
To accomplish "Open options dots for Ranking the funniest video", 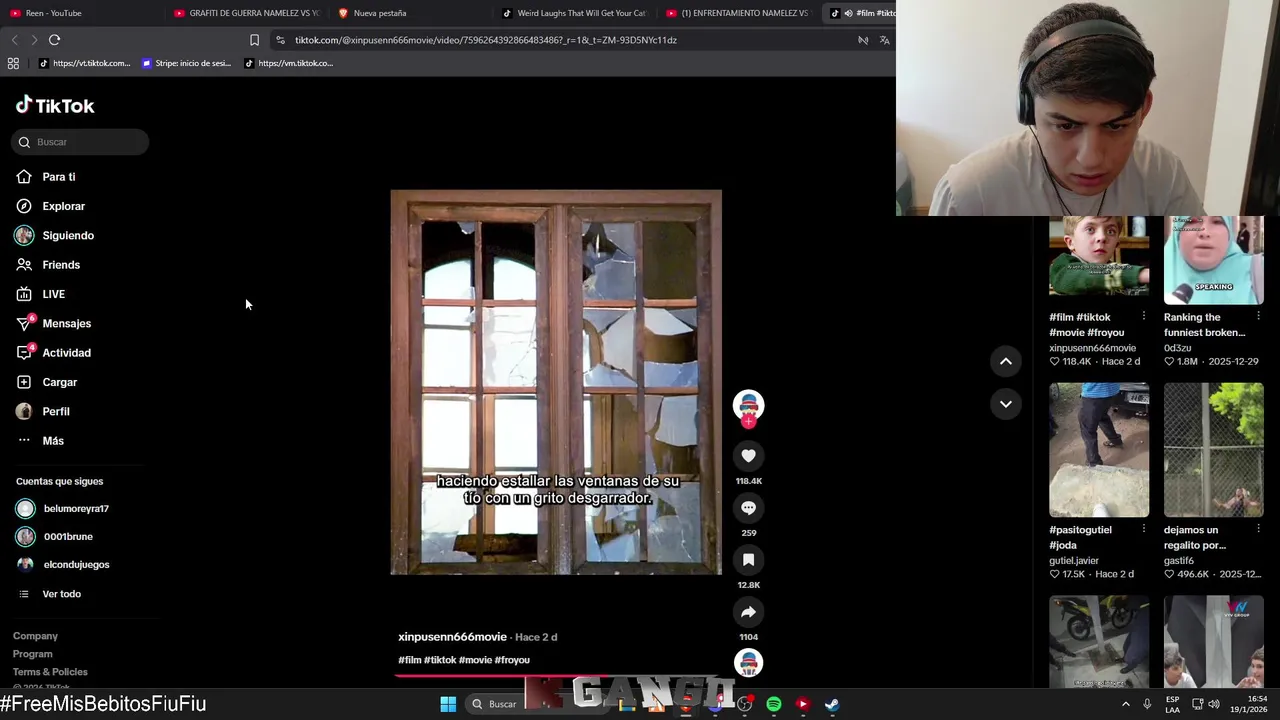I will pyautogui.click(x=1258, y=317).
